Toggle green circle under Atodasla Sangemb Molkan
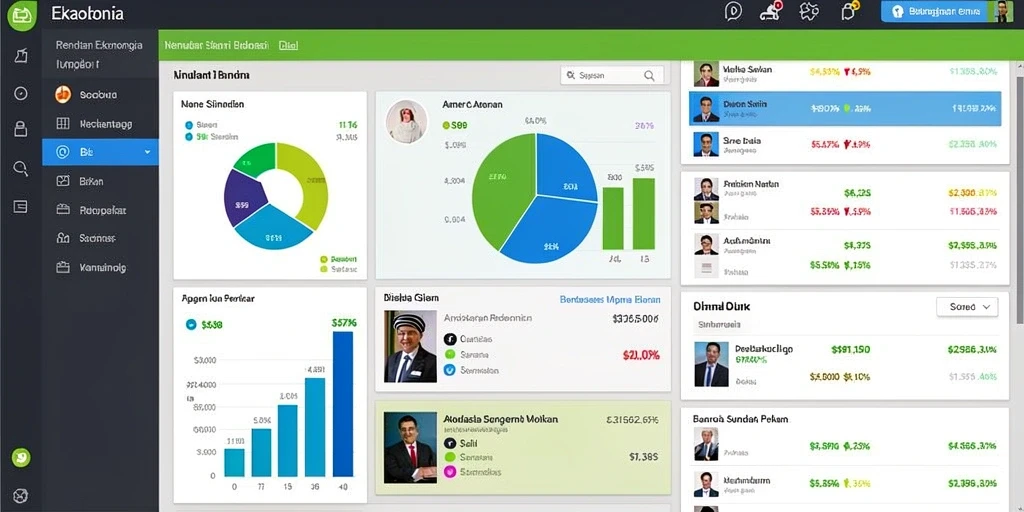This screenshot has width=1024, height=512. point(449,457)
